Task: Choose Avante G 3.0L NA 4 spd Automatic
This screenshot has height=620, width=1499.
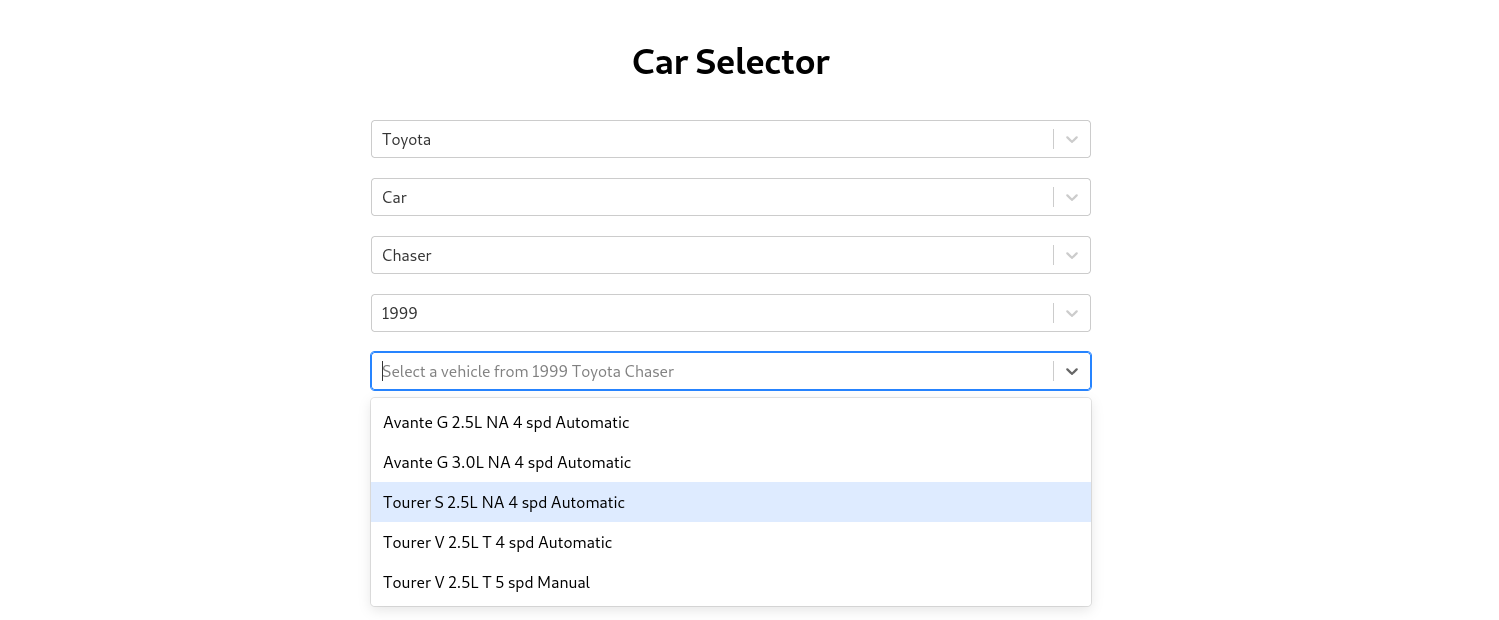Action: (x=507, y=462)
